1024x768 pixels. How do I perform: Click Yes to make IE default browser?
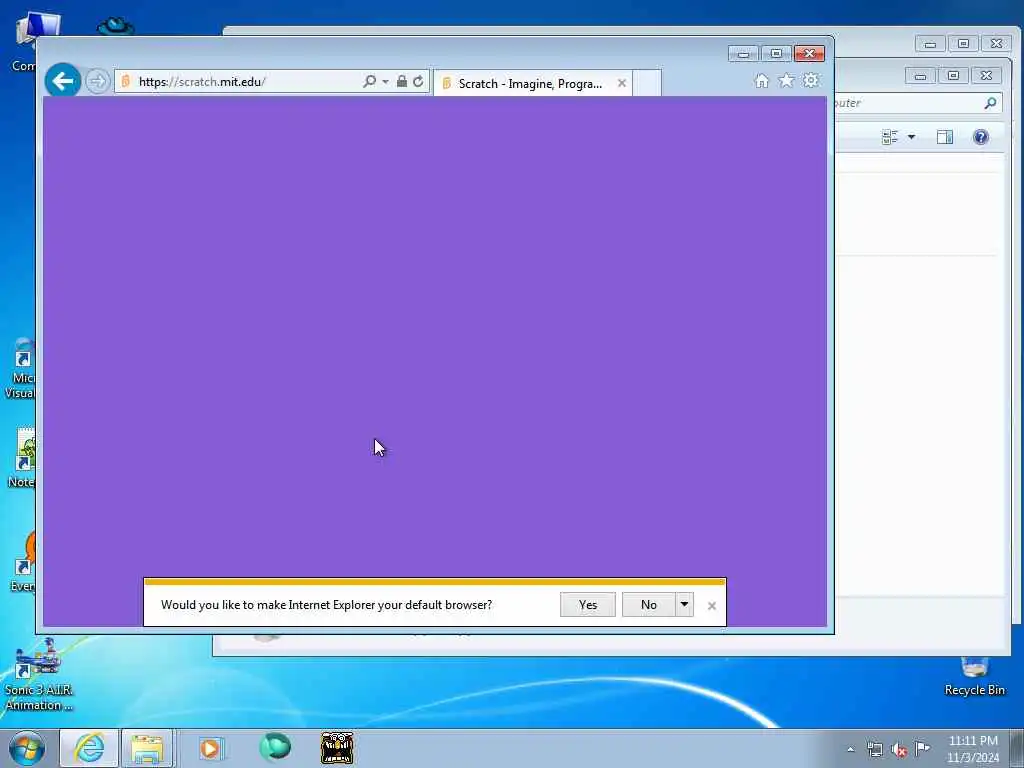588,605
